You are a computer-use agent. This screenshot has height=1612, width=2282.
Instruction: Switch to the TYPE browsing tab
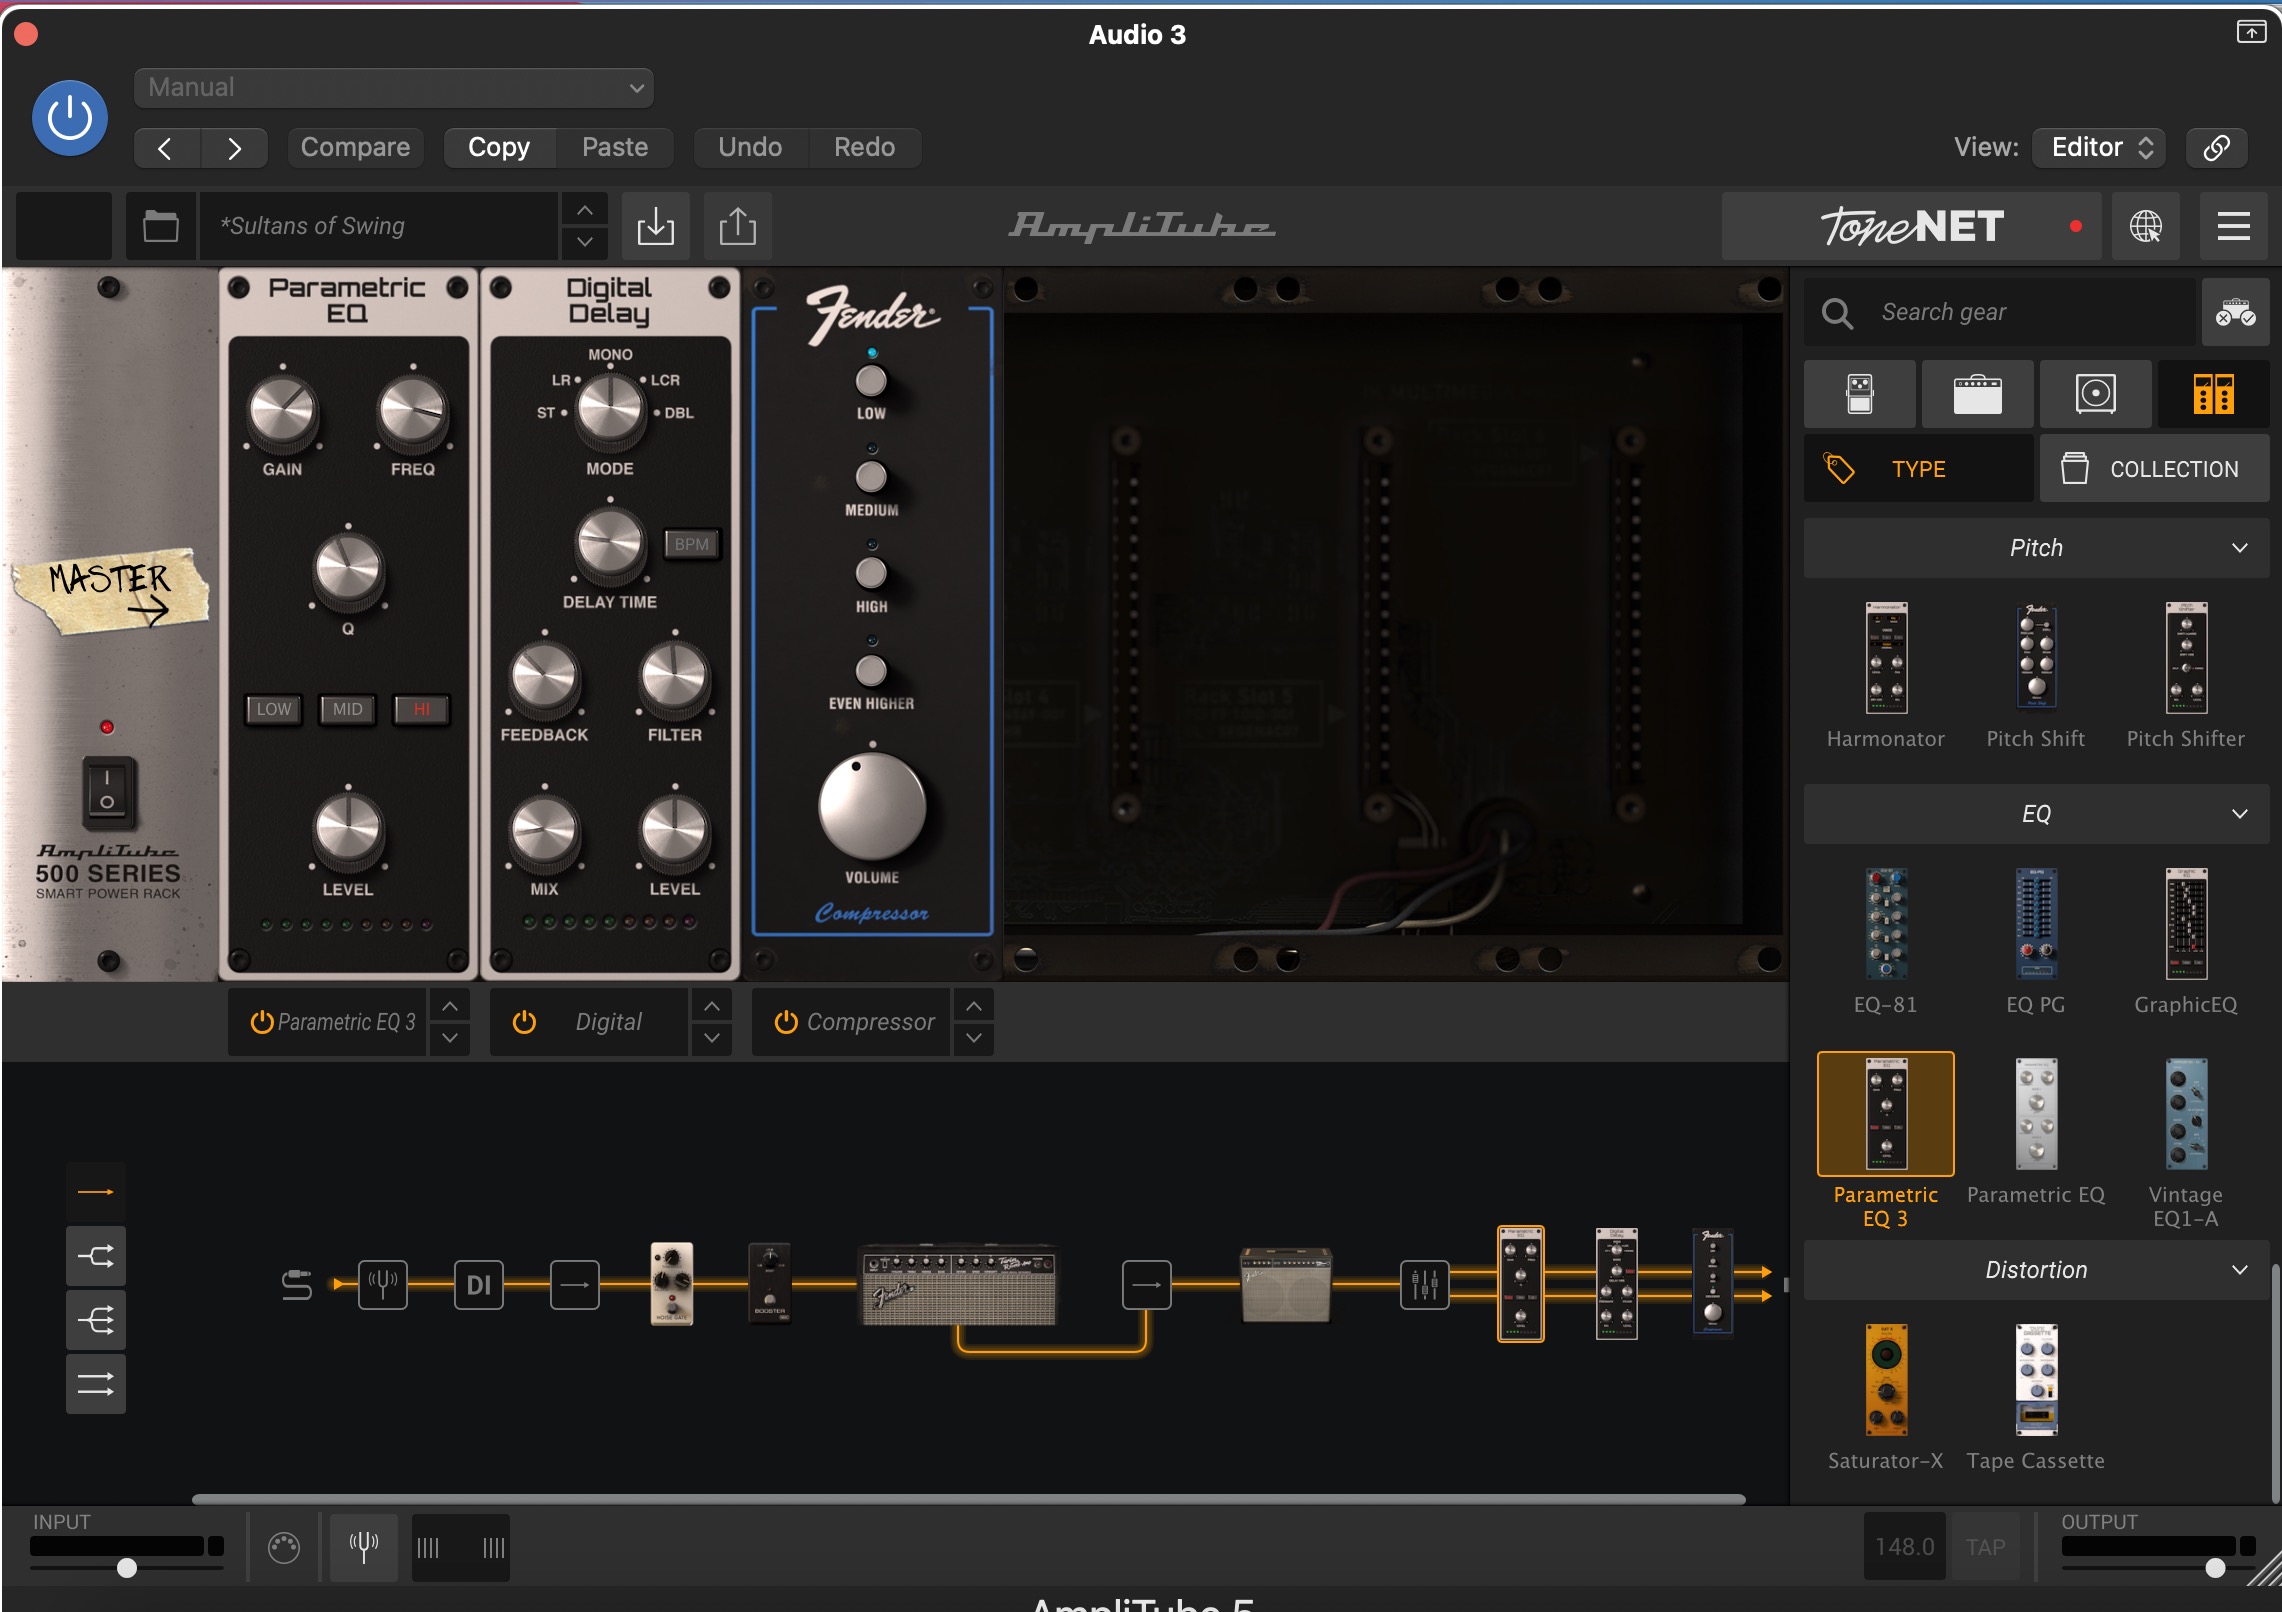coord(1918,469)
